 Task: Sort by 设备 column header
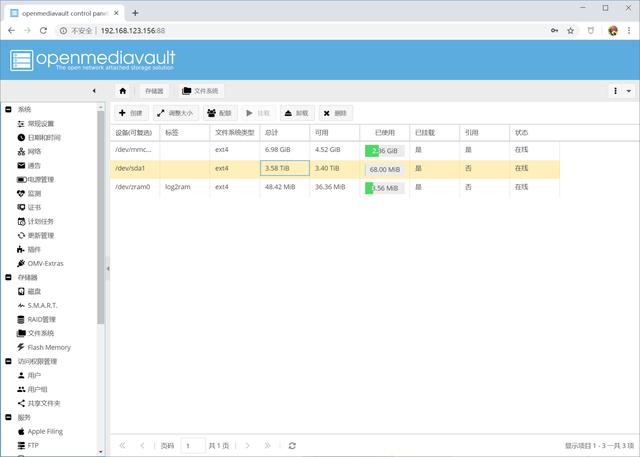pyautogui.click(x=135, y=133)
